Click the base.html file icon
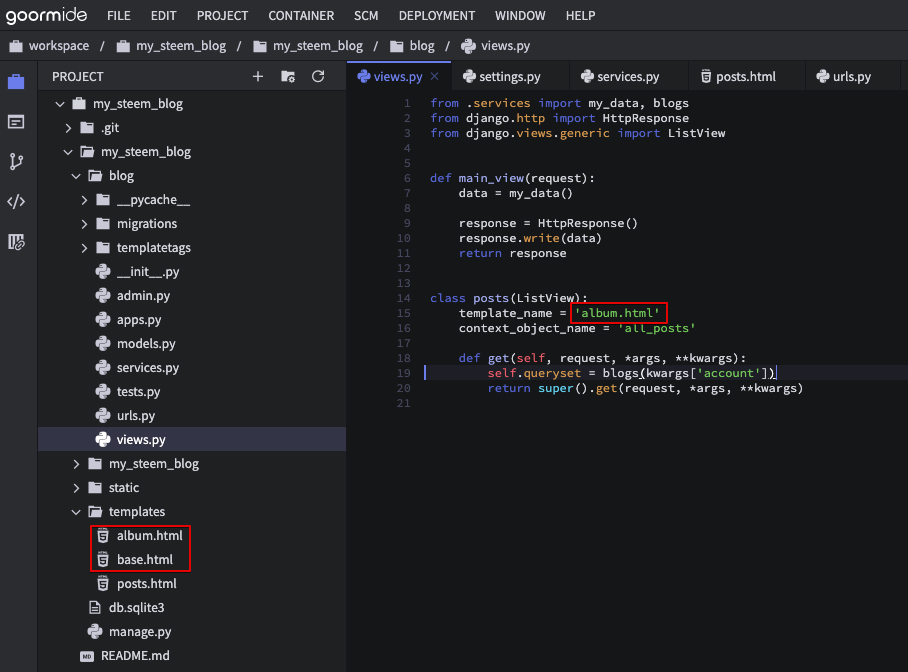Image resolution: width=908 pixels, height=672 pixels. click(x=103, y=560)
